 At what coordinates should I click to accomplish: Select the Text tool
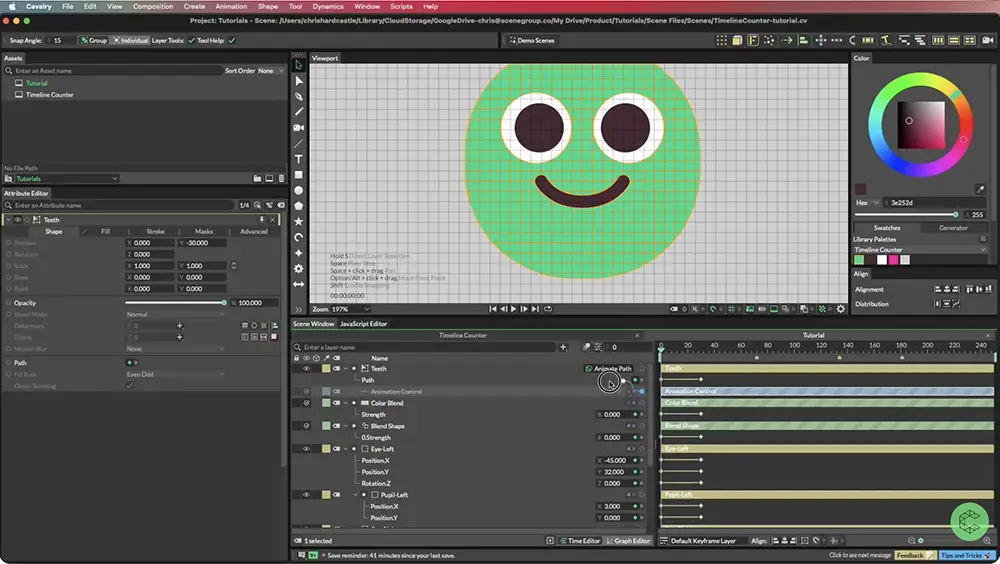tap(298, 159)
